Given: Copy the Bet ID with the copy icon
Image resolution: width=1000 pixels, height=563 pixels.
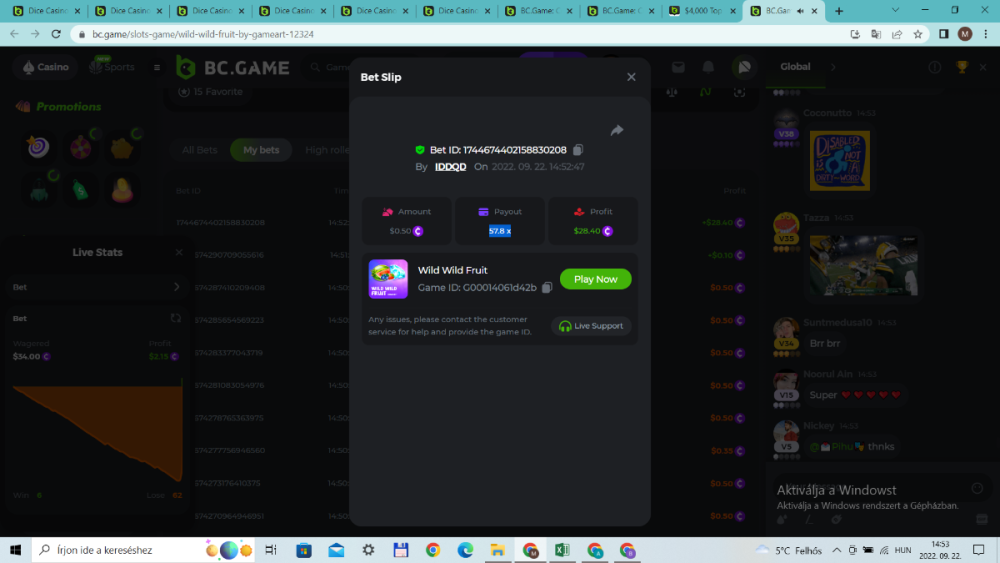Looking at the screenshot, I should pyautogui.click(x=578, y=150).
